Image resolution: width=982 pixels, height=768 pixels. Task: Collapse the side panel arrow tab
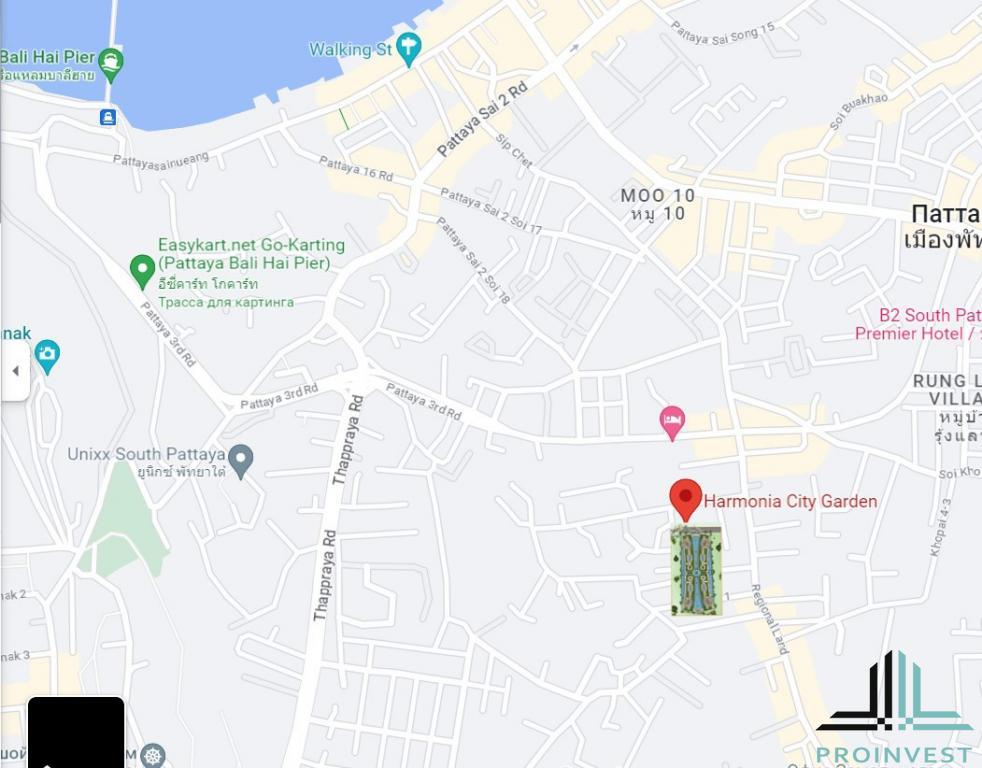(x=15, y=370)
